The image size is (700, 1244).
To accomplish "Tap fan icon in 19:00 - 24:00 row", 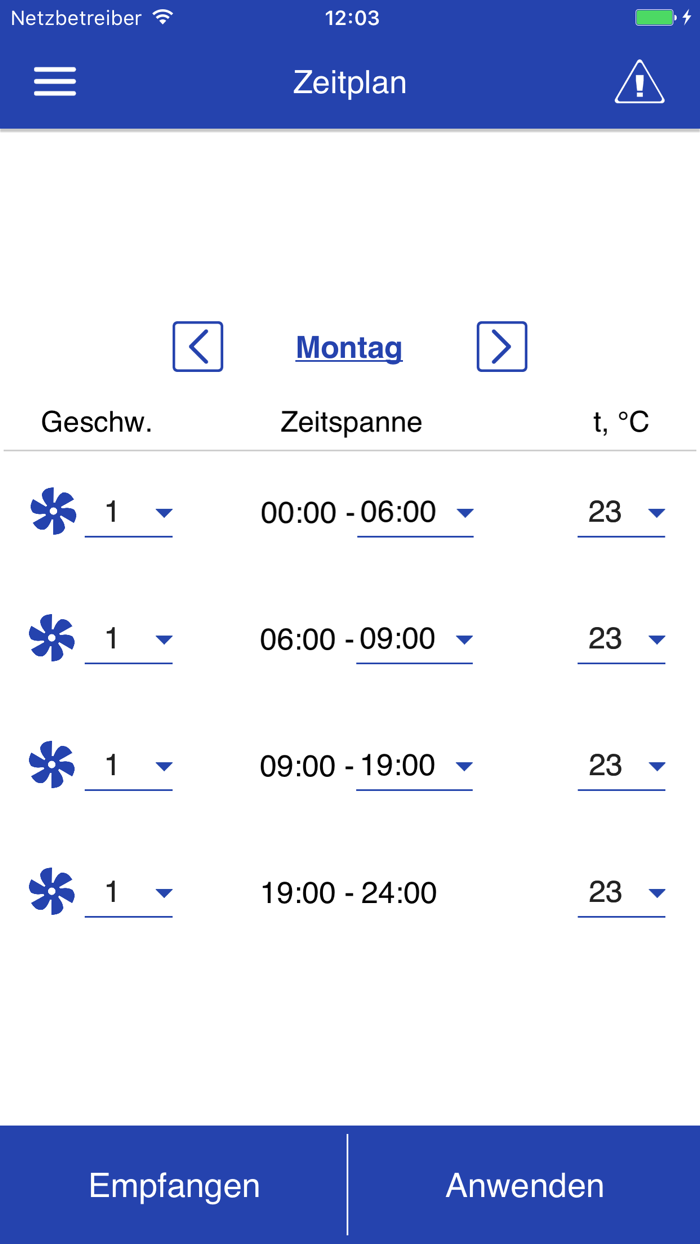I will pyautogui.click(x=53, y=892).
